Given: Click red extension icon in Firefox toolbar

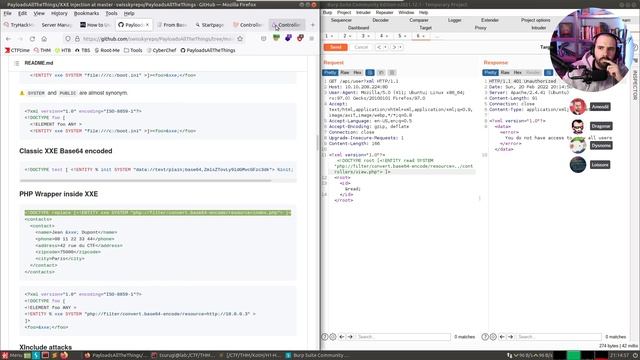Looking at the screenshot, I should pos(300,38).
